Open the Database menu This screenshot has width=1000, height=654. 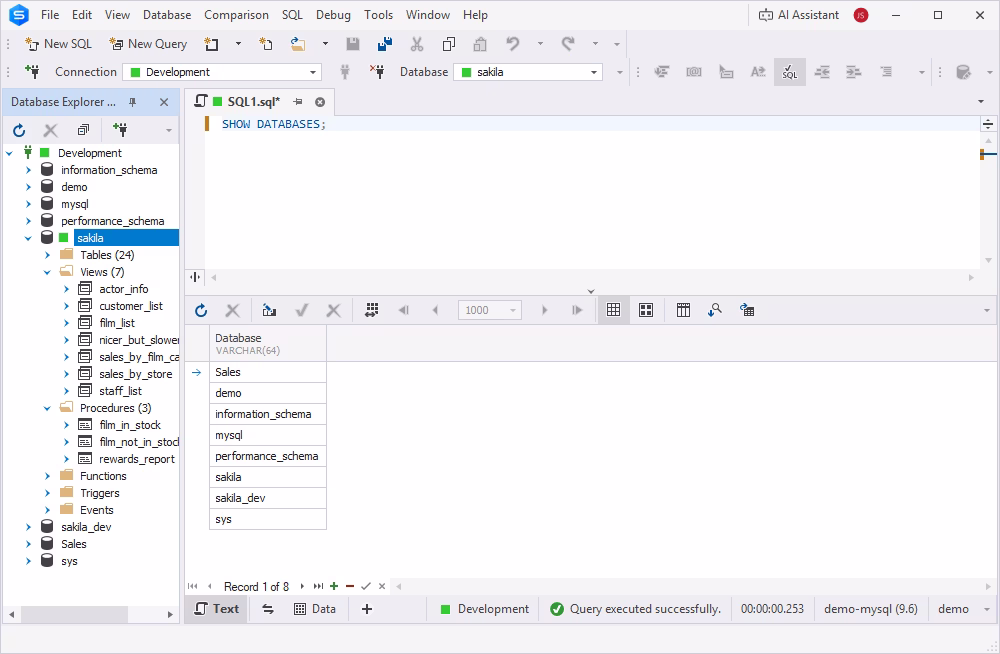(167, 15)
